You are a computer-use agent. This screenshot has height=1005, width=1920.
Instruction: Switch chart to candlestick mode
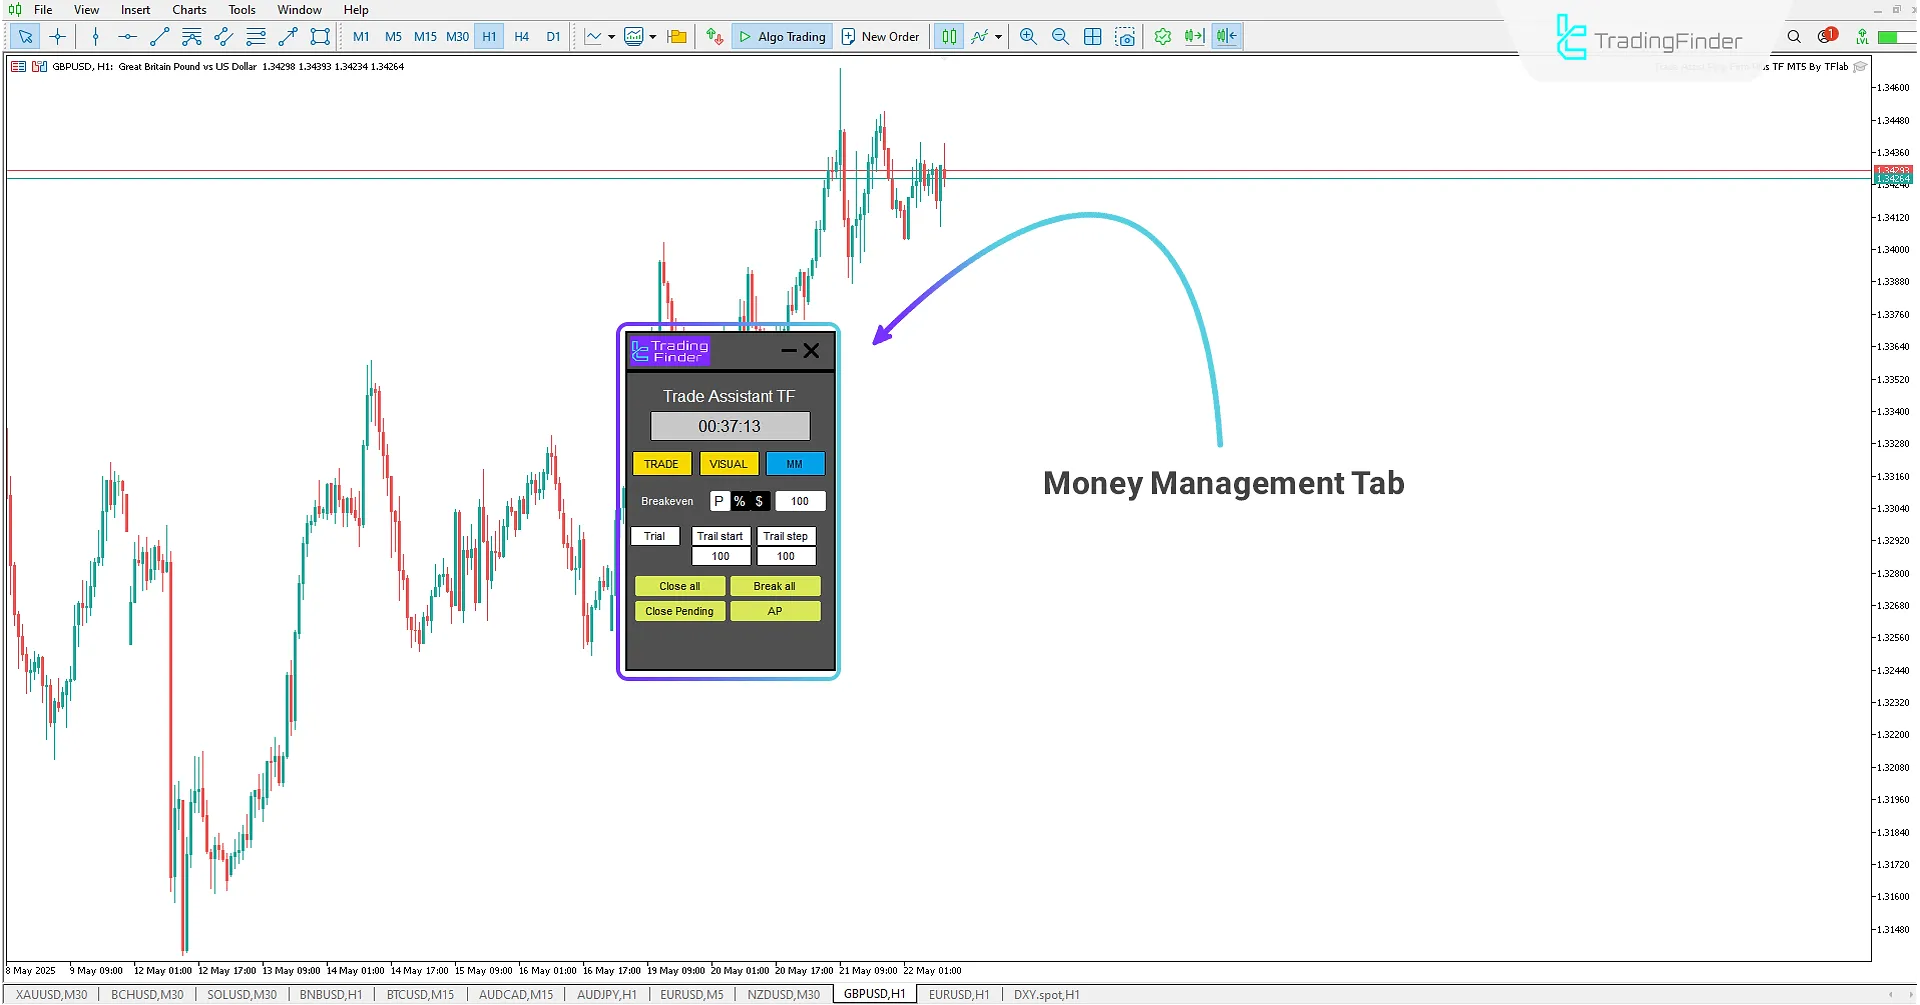click(x=948, y=36)
